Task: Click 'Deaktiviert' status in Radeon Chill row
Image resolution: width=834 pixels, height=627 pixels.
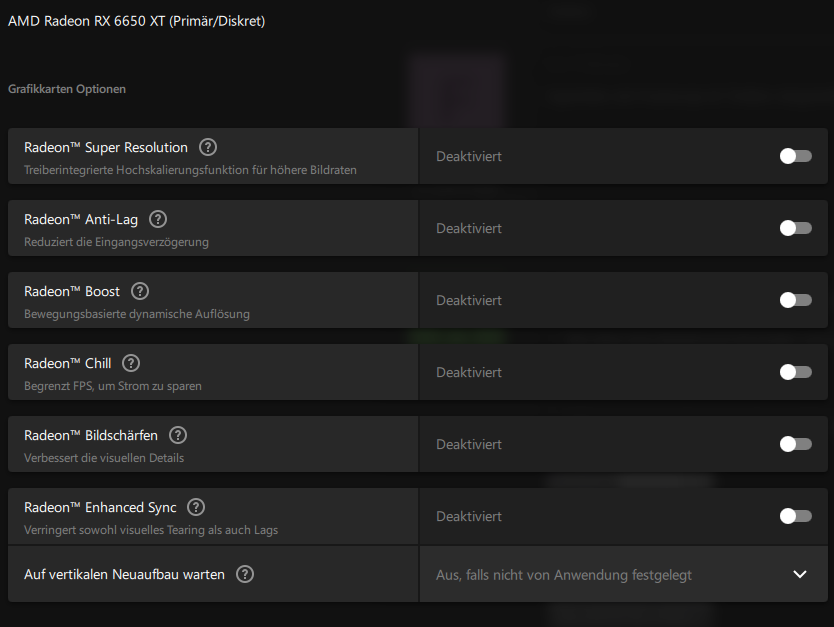Action: point(469,372)
